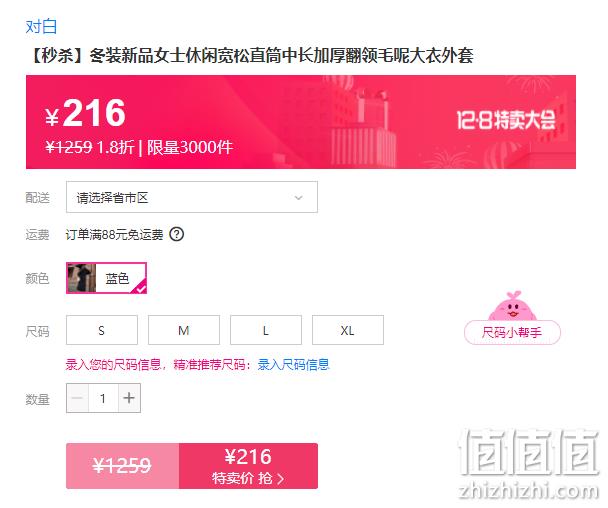
Task: Select size XL
Action: tap(348, 330)
